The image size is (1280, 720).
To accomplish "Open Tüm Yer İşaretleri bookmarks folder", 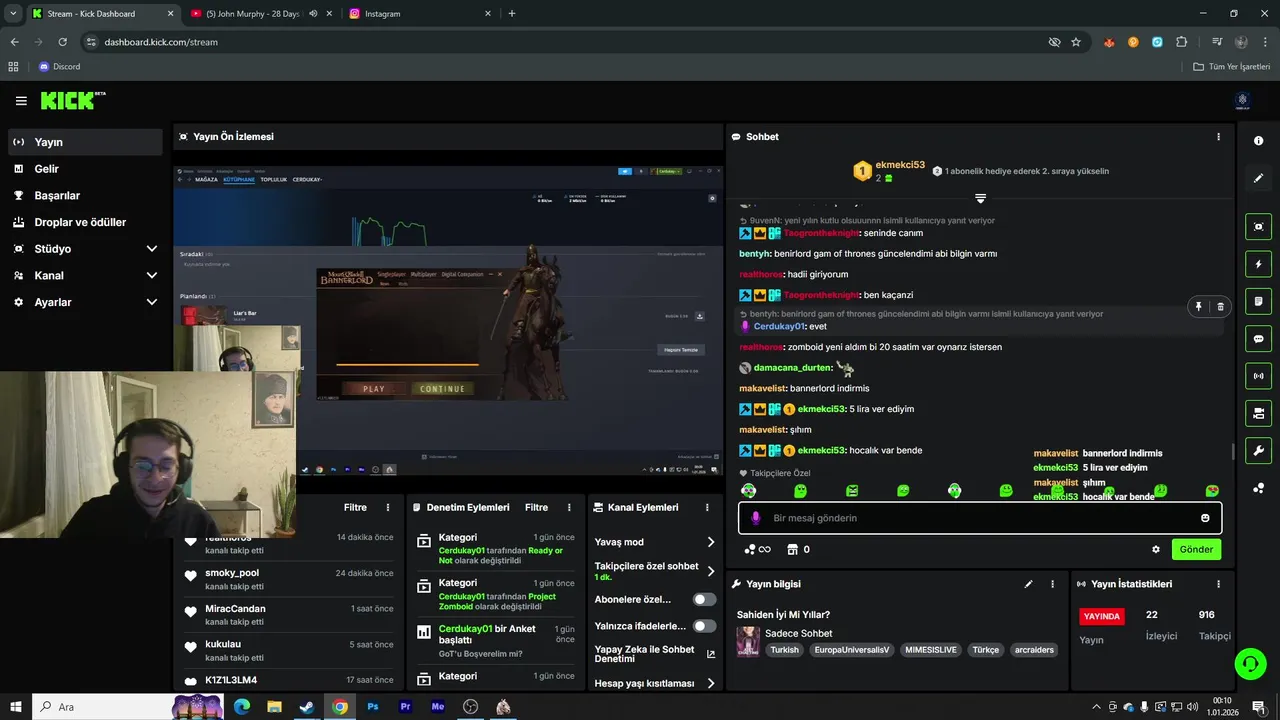I will [x=1232, y=66].
